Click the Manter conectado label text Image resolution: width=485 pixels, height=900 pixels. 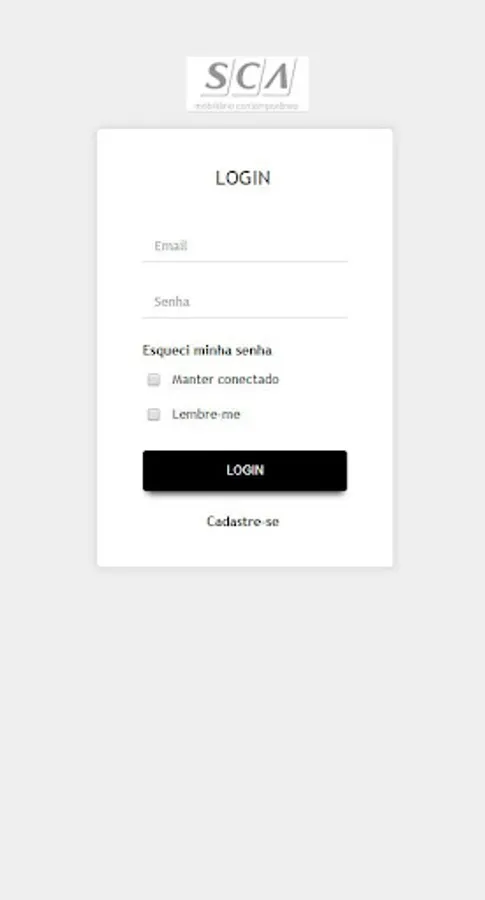(226, 379)
